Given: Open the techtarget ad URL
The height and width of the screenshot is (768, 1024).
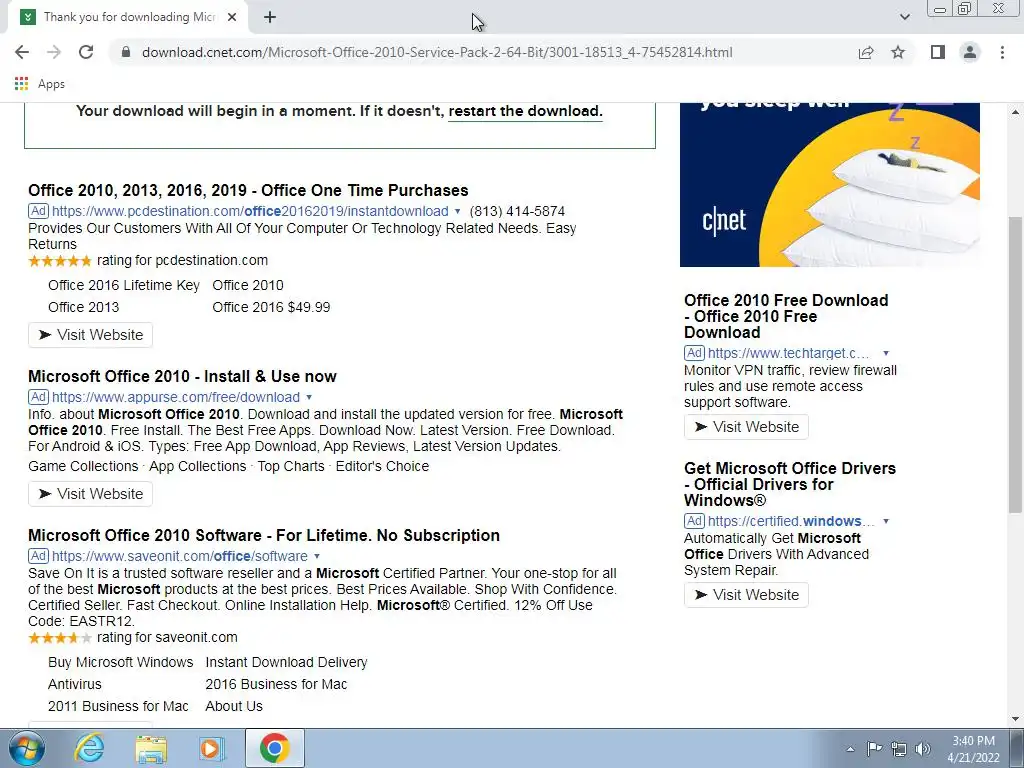Looking at the screenshot, I should pos(788,353).
